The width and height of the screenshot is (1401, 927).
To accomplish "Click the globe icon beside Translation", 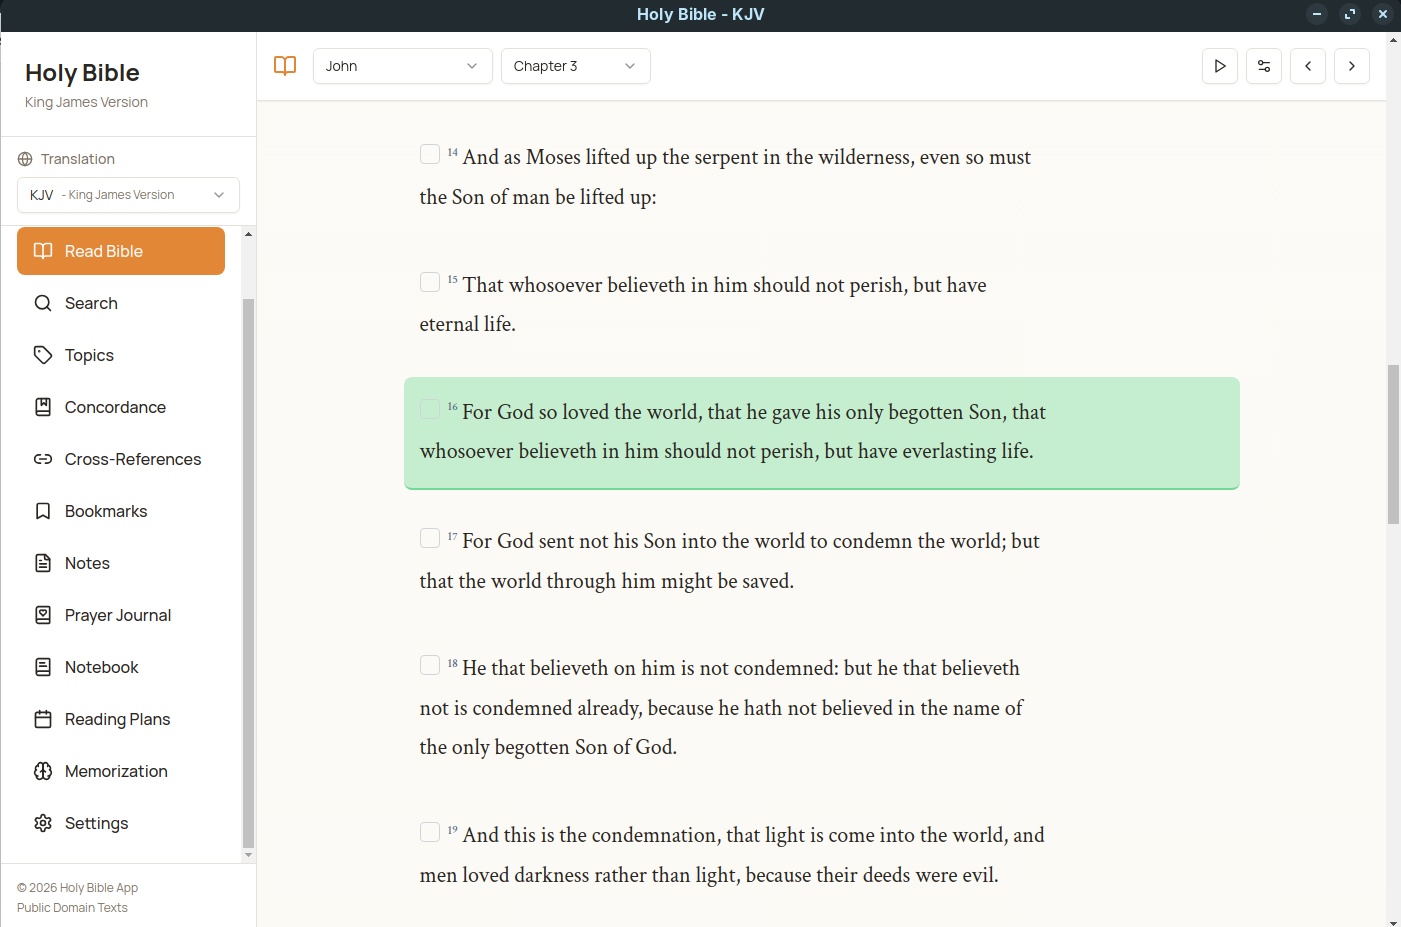I will [25, 159].
